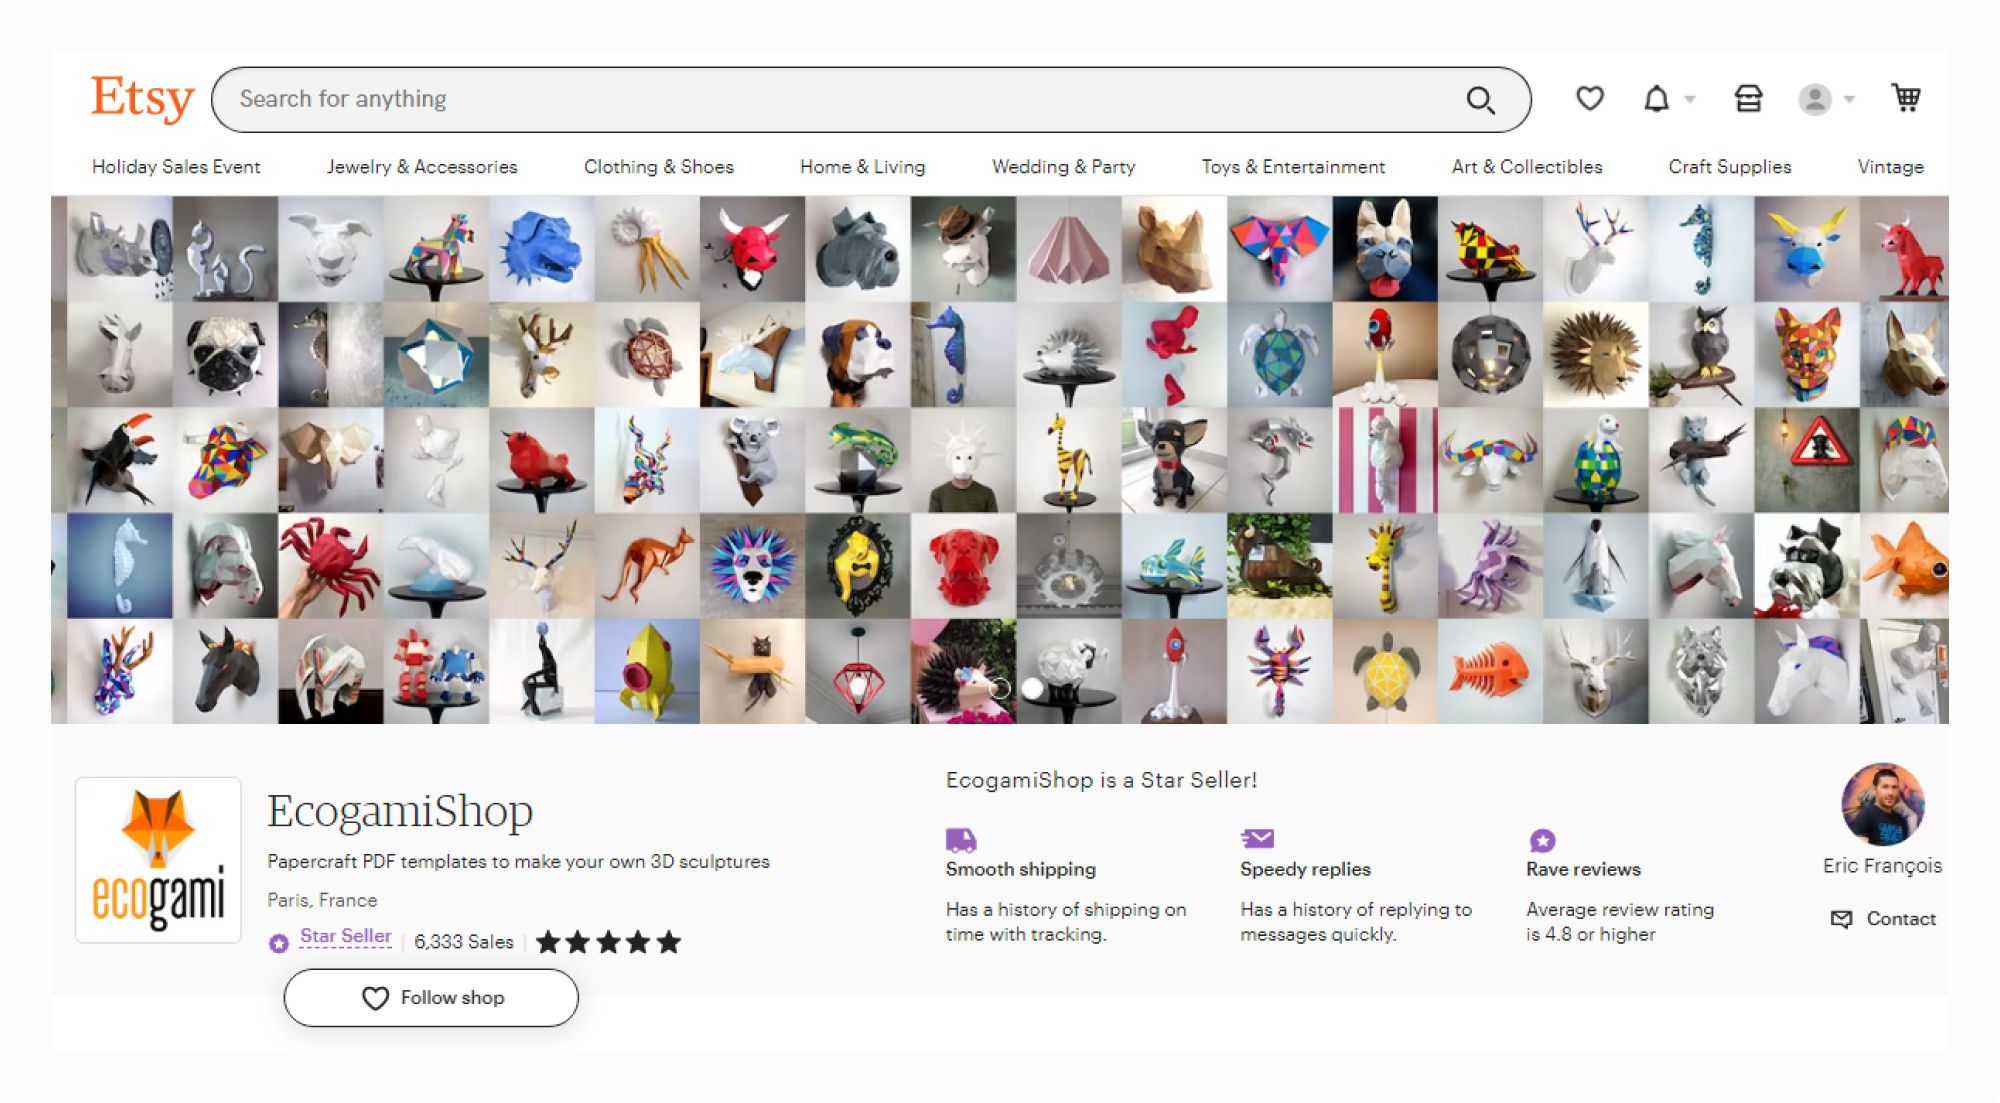Click the Contact link

coord(1901,919)
